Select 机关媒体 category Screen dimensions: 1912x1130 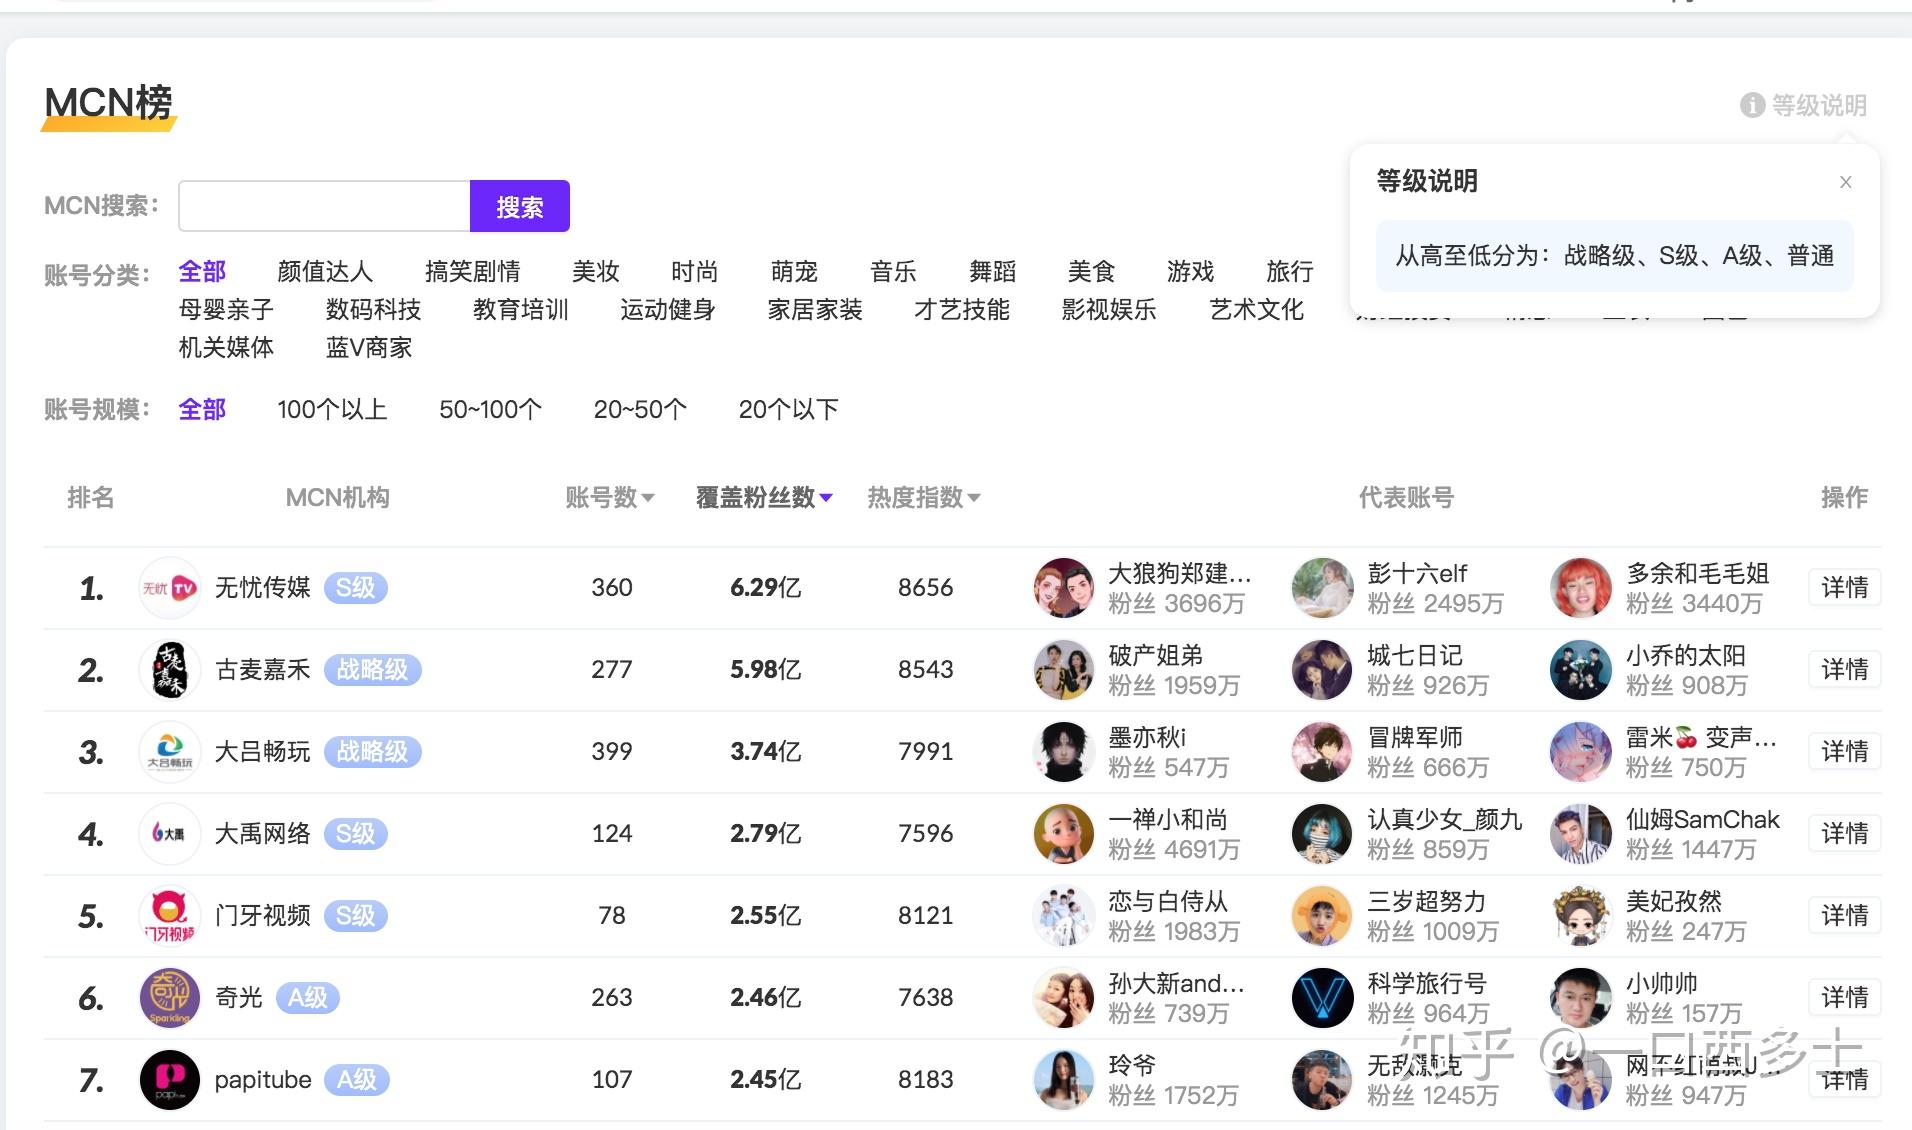[226, 347]
